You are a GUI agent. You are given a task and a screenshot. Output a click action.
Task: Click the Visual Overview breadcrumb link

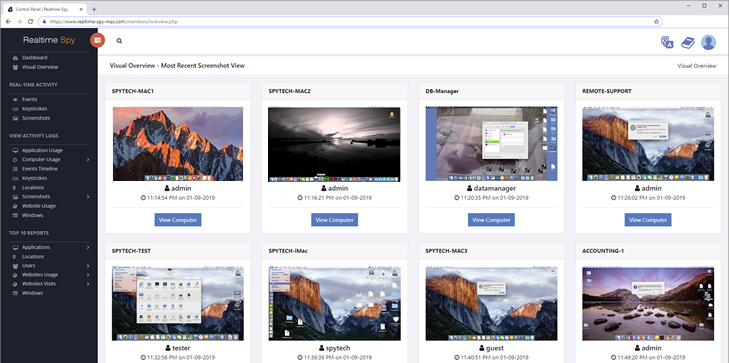pos(696,66)
